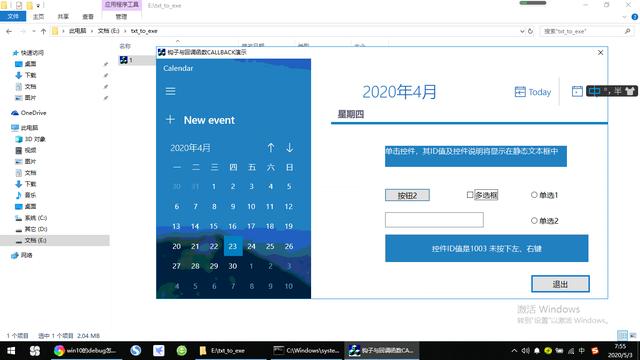The image size is (640, 360).
Task: Click the blank text input field in dialog
Action: pyautogui.click(x=434, y=220)
